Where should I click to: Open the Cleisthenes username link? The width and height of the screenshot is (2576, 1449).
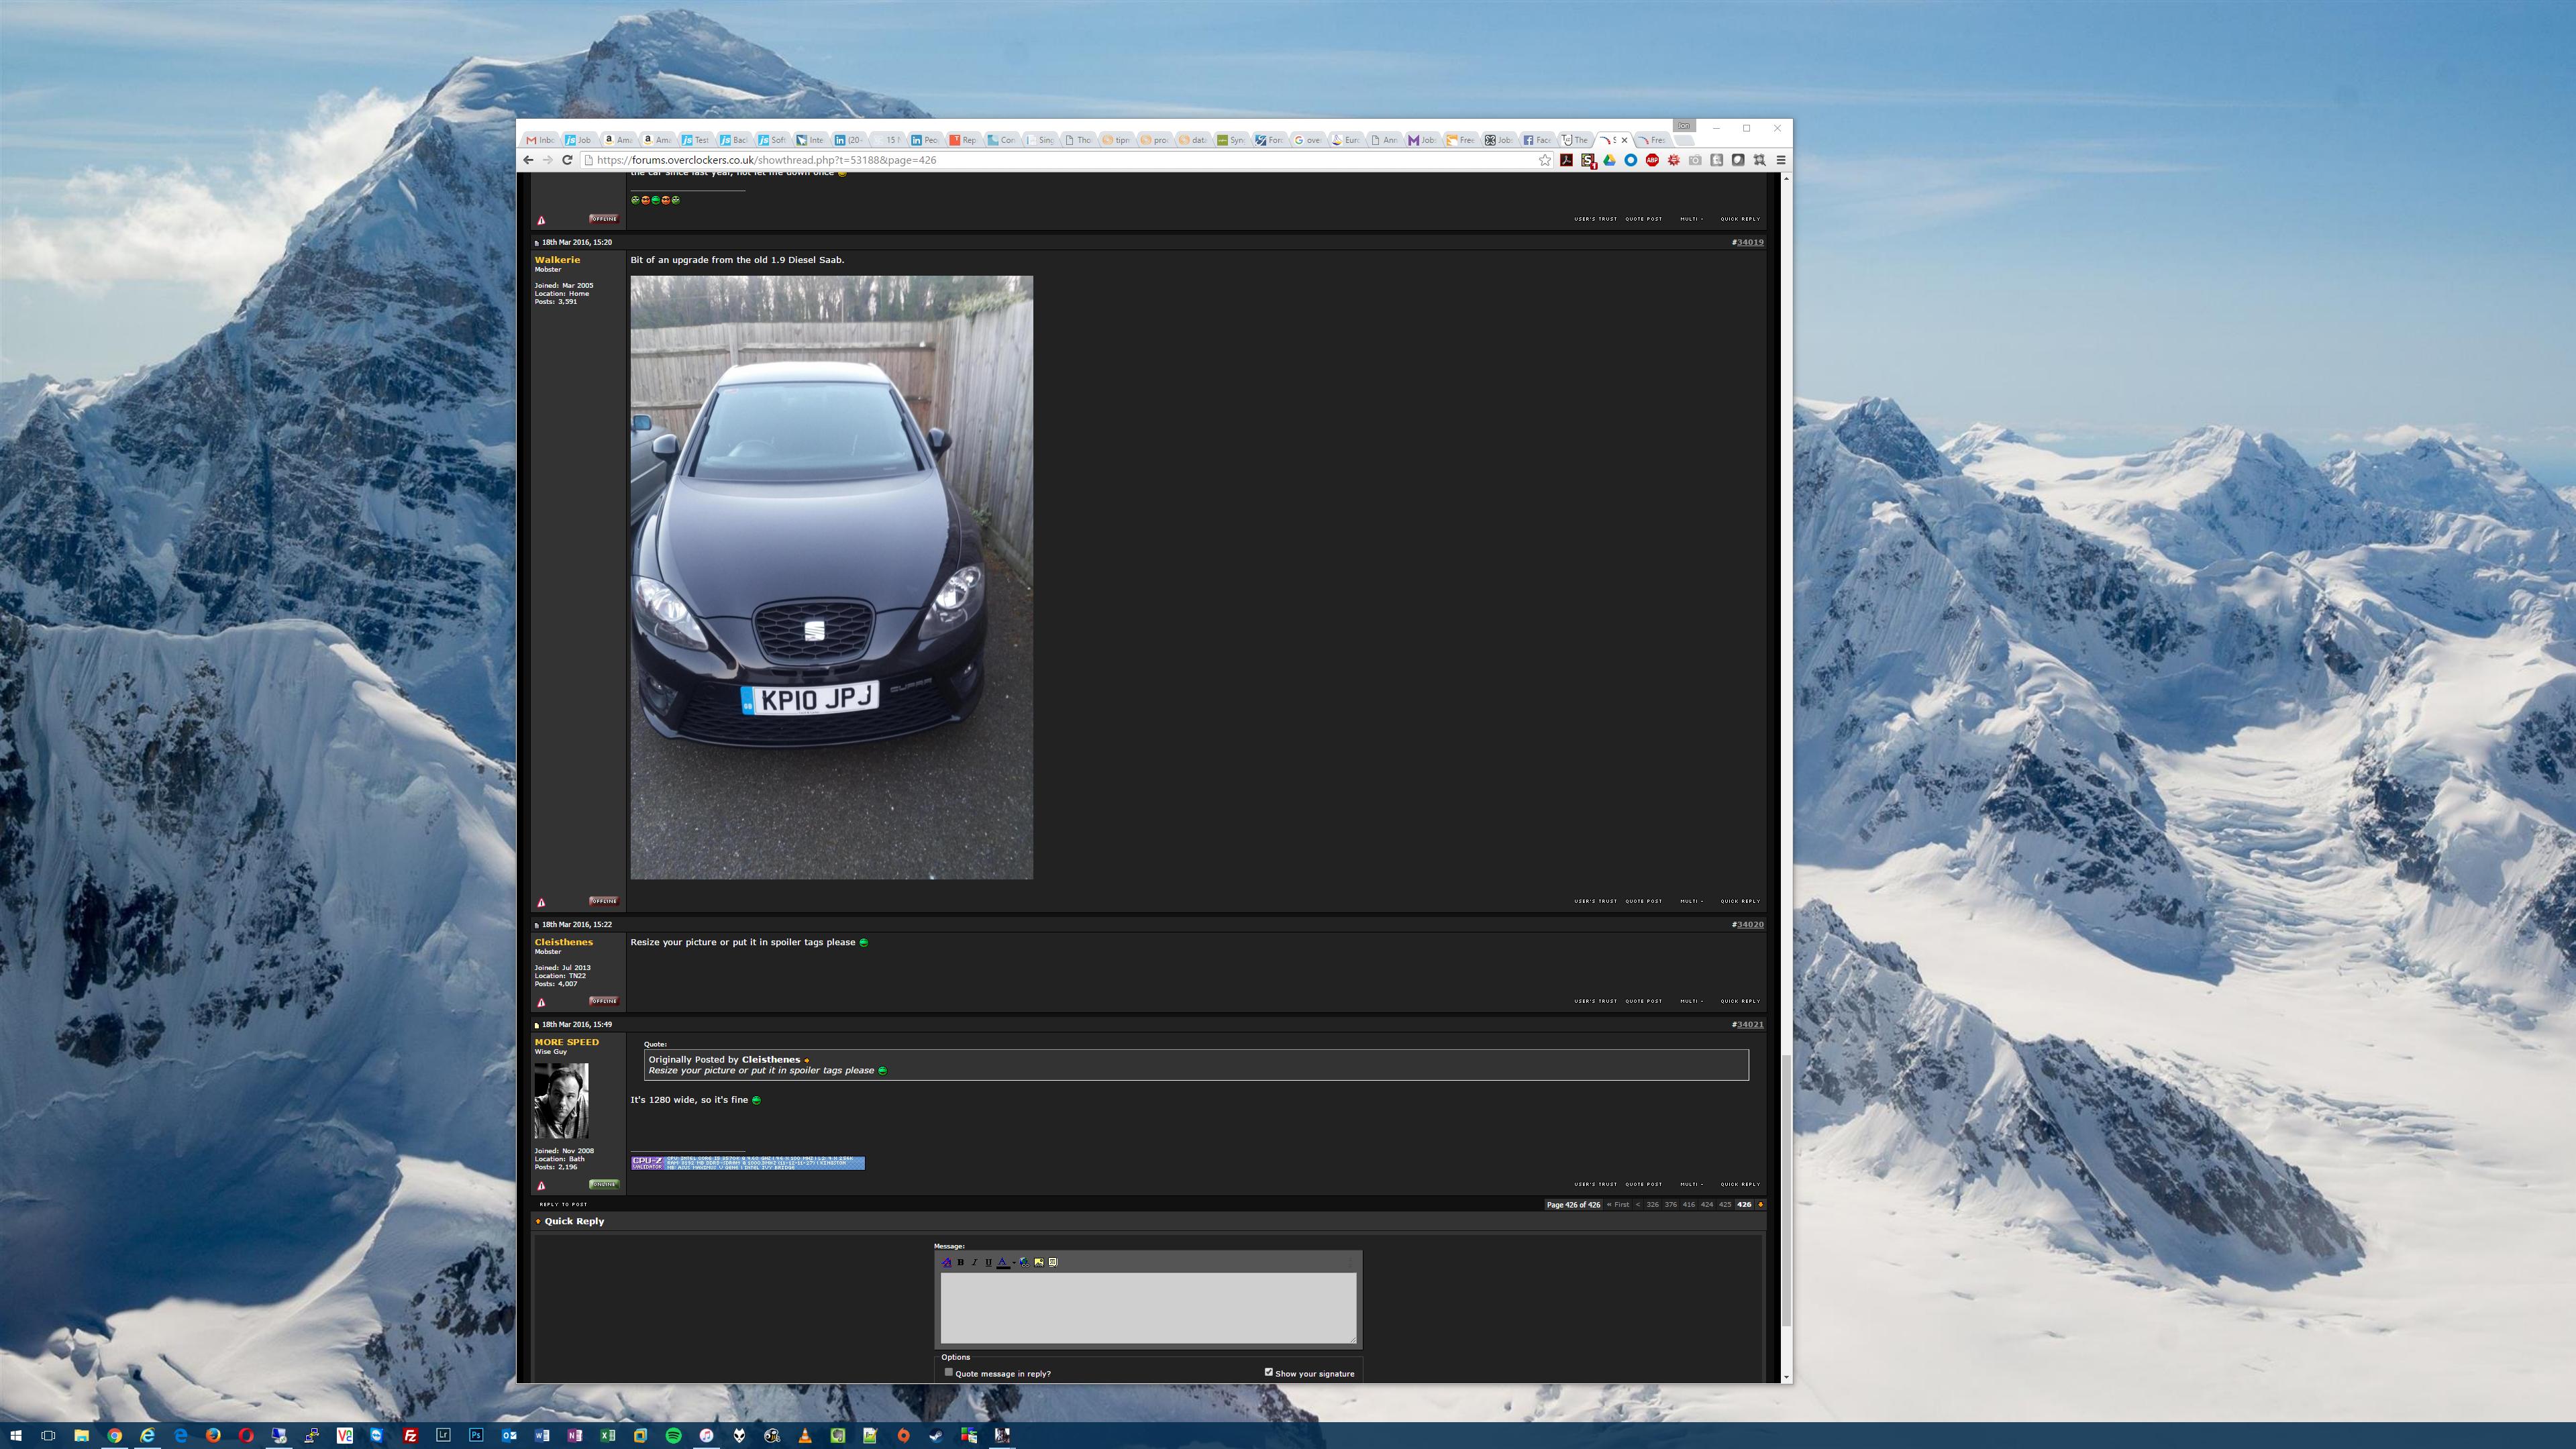pyautogui.click(x=564, y=942)
